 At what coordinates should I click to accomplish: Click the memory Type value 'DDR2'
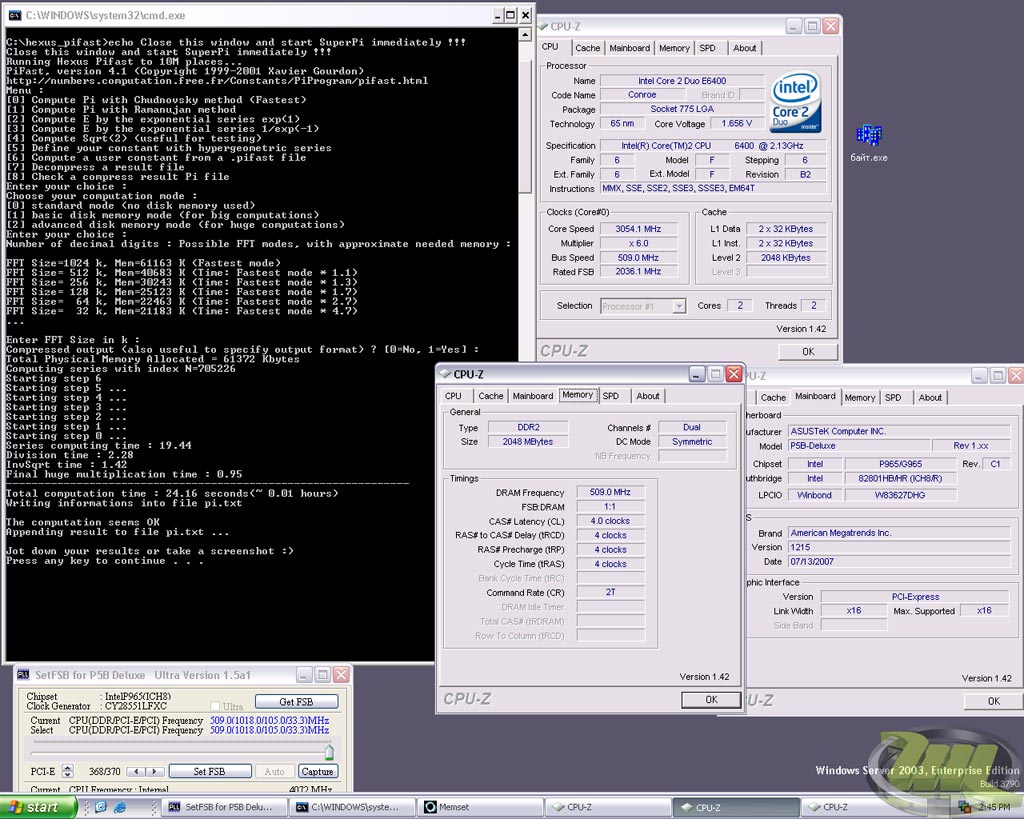[528, 427]
